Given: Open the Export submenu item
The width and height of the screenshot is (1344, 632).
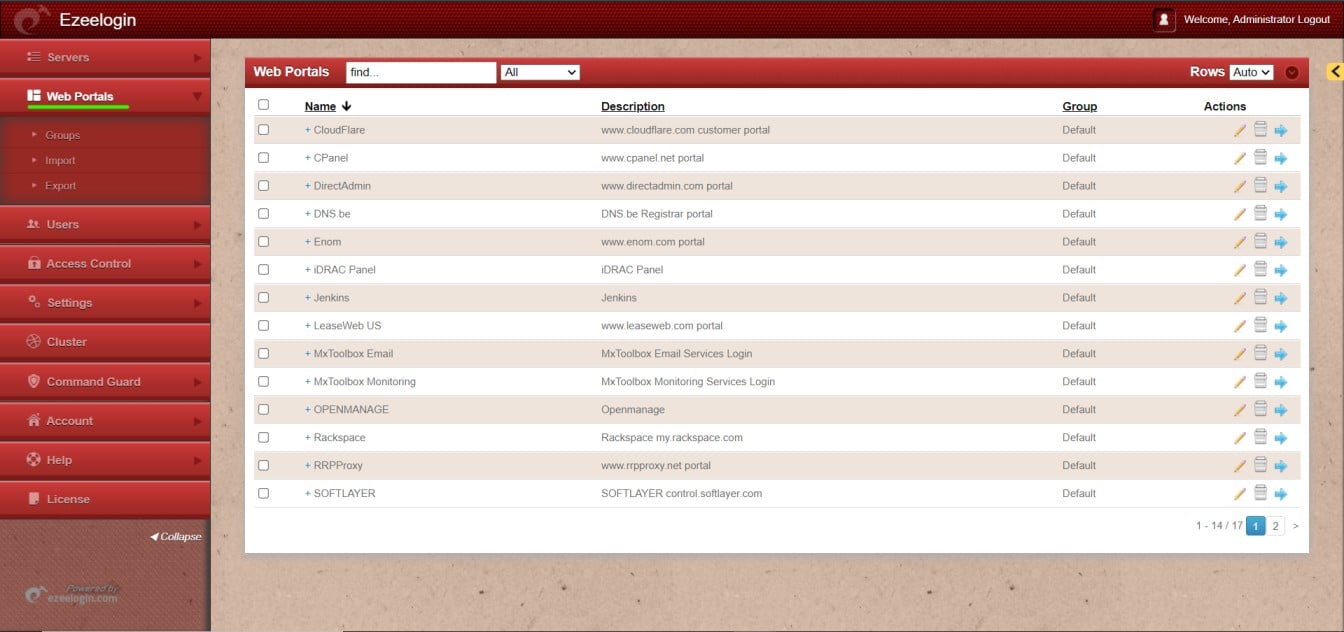Looking at the screenshot, I should 60,185.
